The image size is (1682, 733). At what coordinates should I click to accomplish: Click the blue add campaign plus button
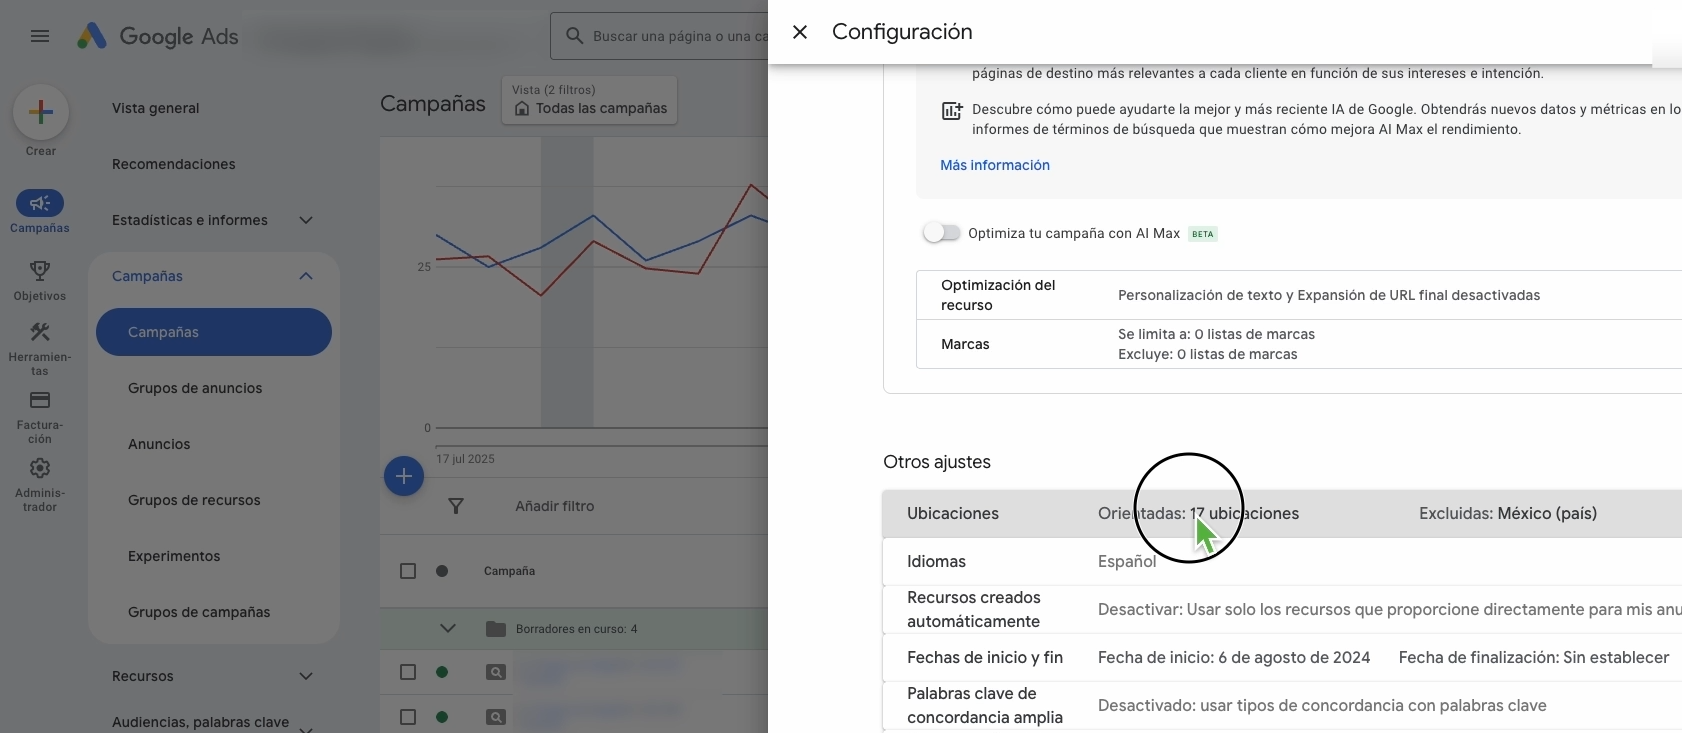tap(404, 476)
